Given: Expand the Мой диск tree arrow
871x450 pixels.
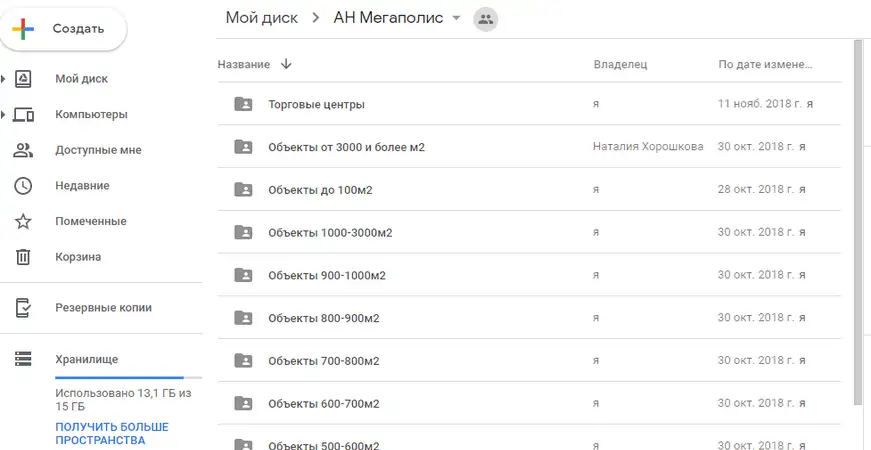Looking at the screenshot, I should [3, 79].
